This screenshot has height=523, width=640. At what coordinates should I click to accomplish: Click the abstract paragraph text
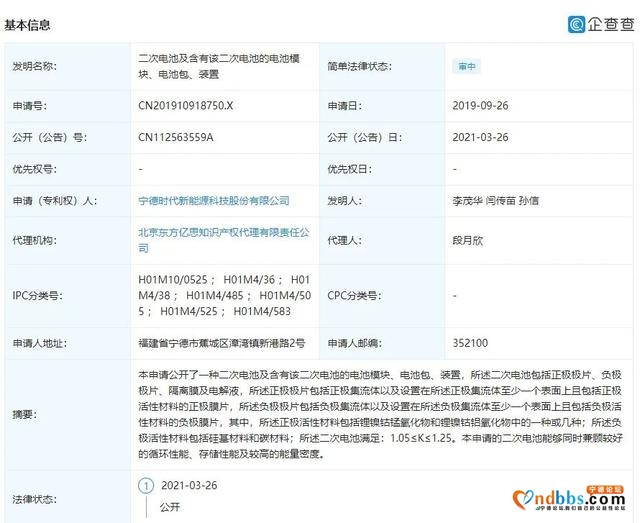(380, 415)
